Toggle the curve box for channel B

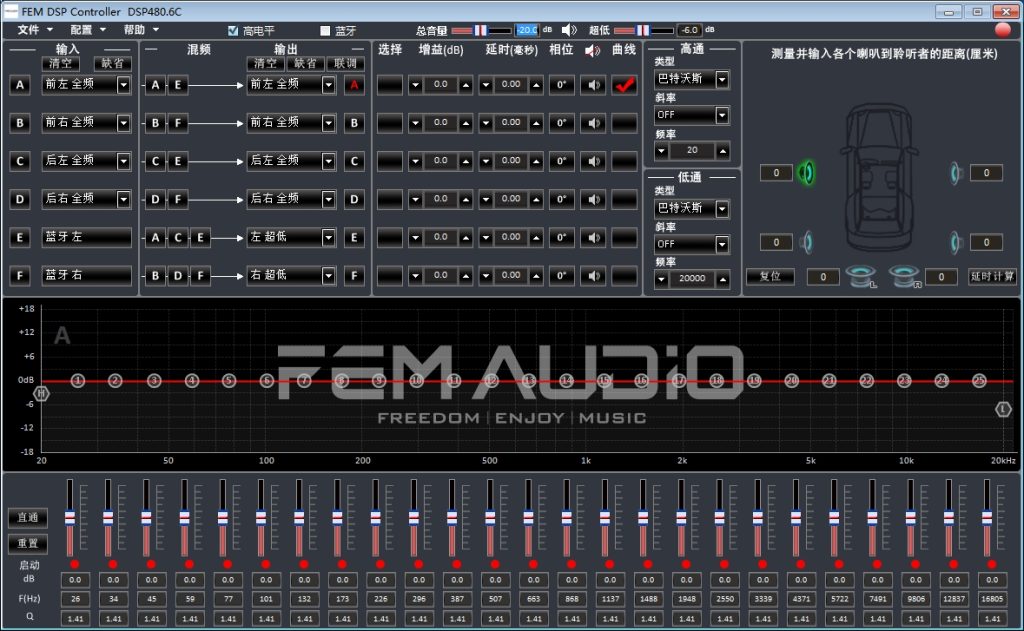(x=624, y=123)
